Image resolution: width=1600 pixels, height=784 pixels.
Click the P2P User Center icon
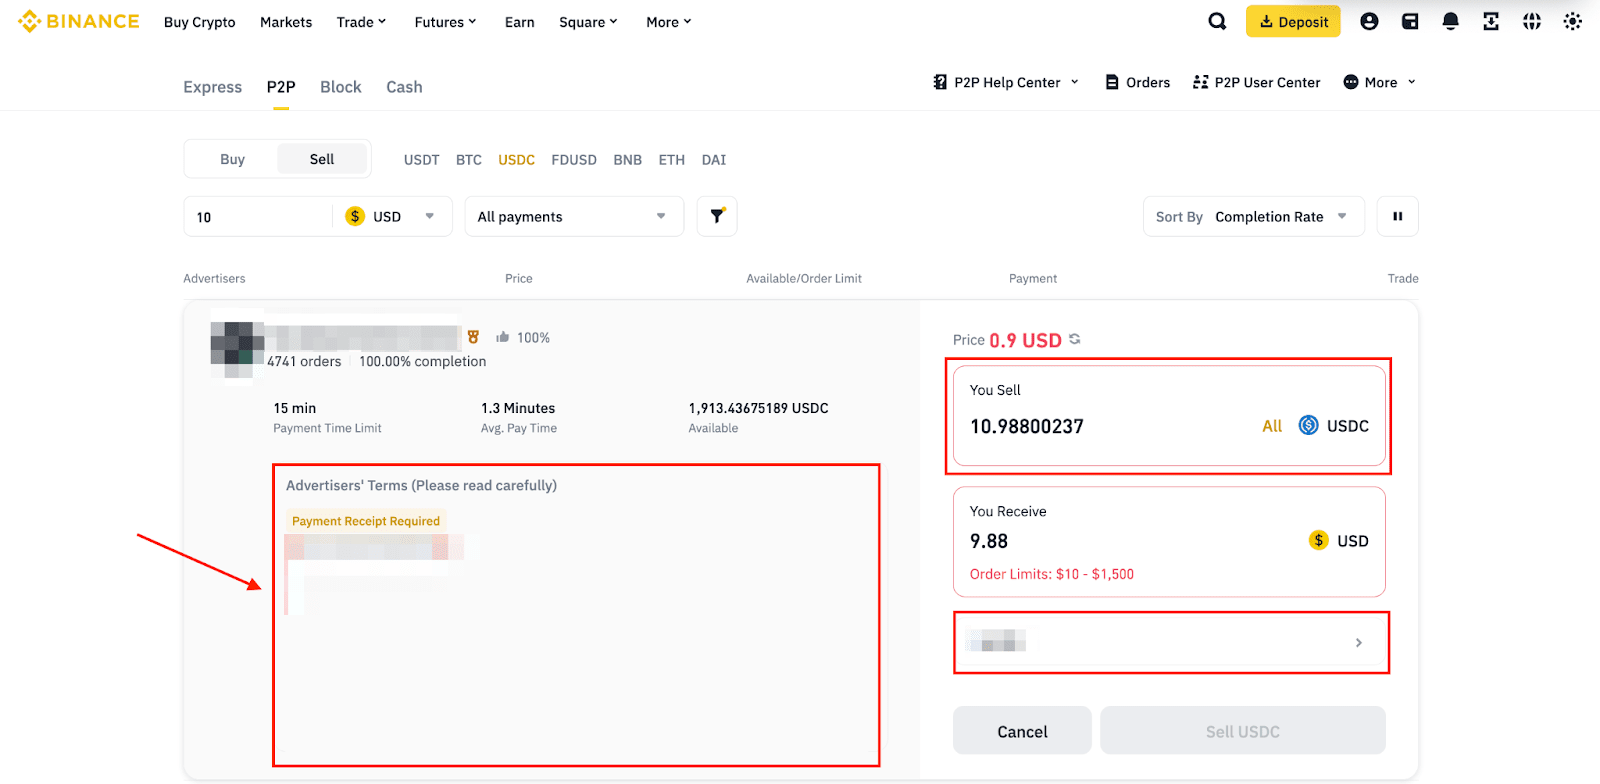tap(1200, 82)
